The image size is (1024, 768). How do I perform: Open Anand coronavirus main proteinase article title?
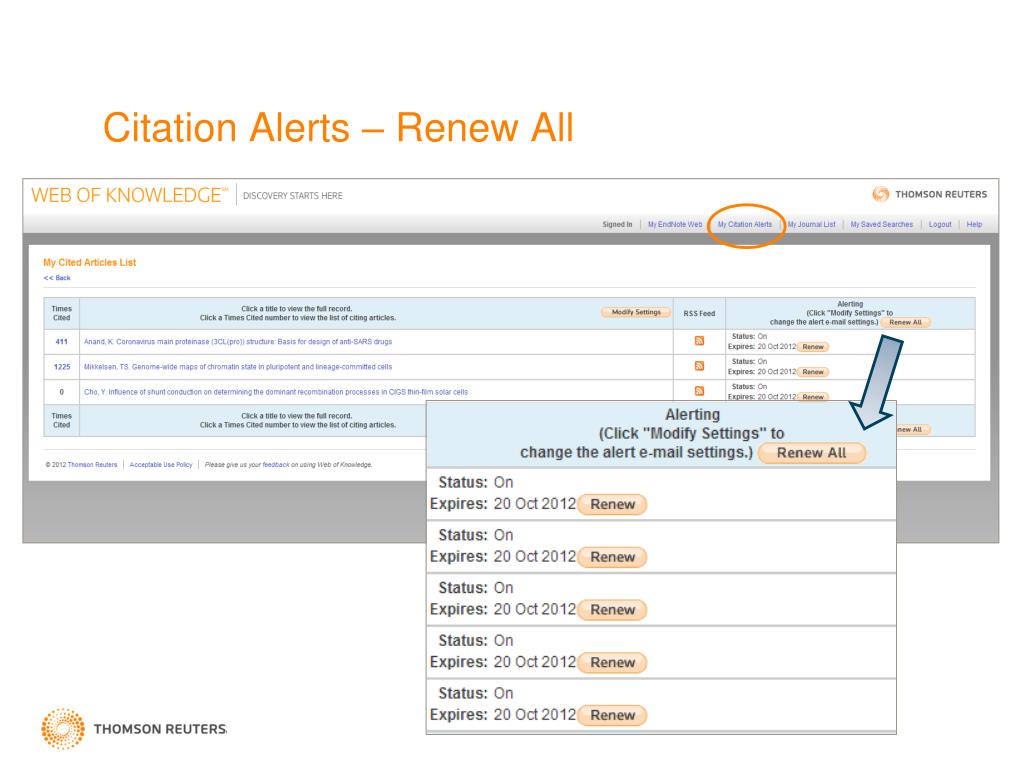pos(238,342)
